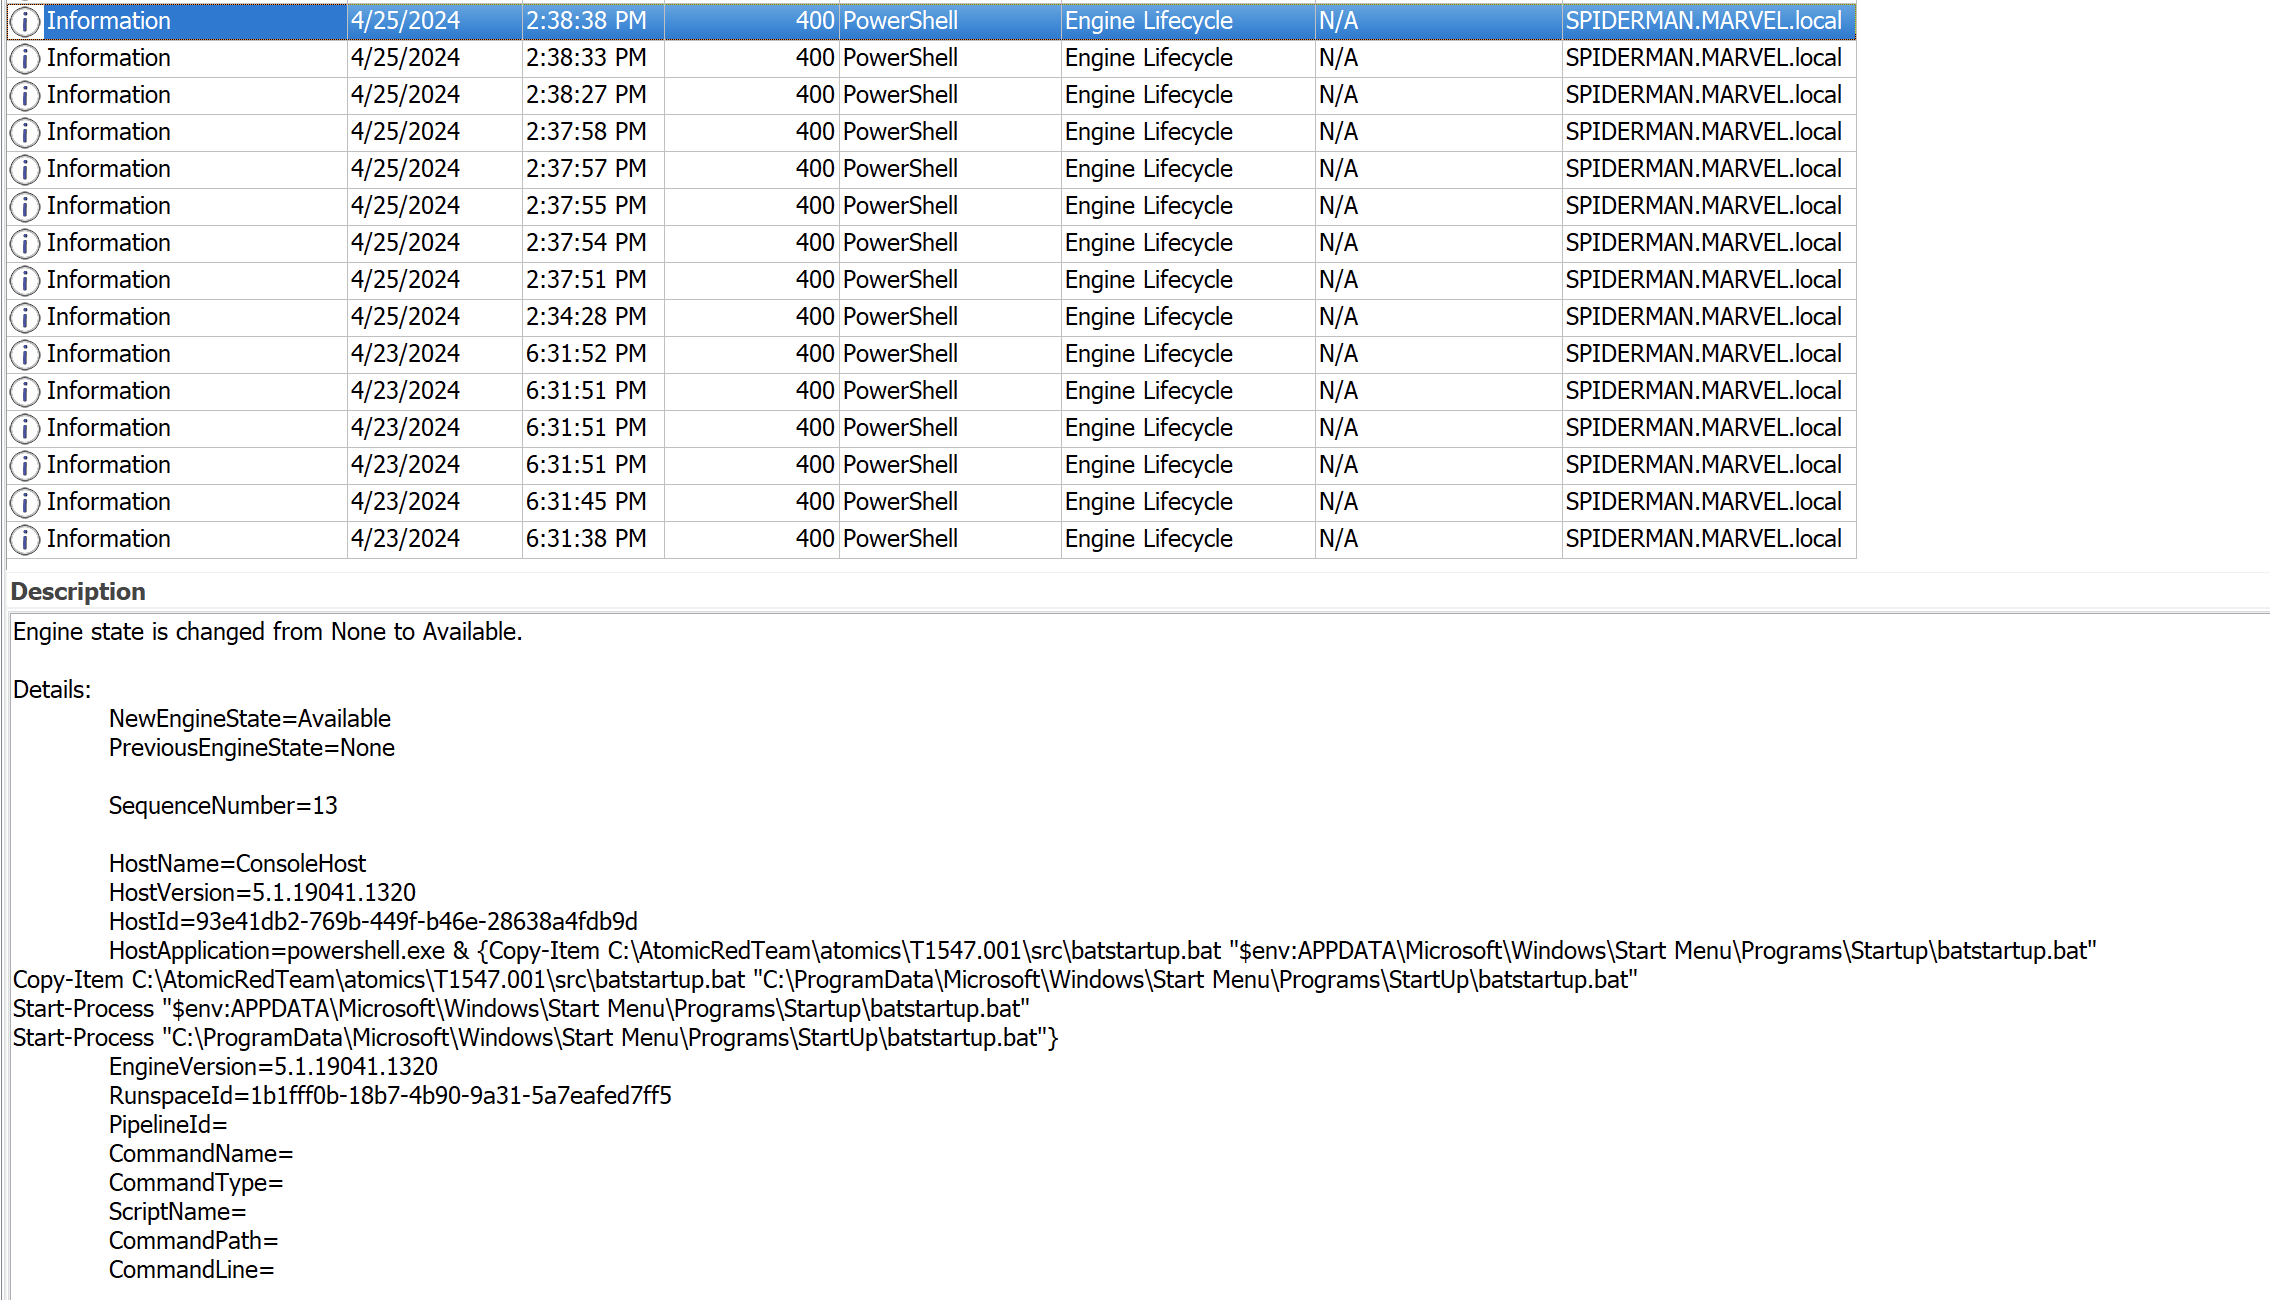This screenshot has width=2270, height=1300.
Task: Click the ScriptName= line
Action: [x=177, y=1212]
